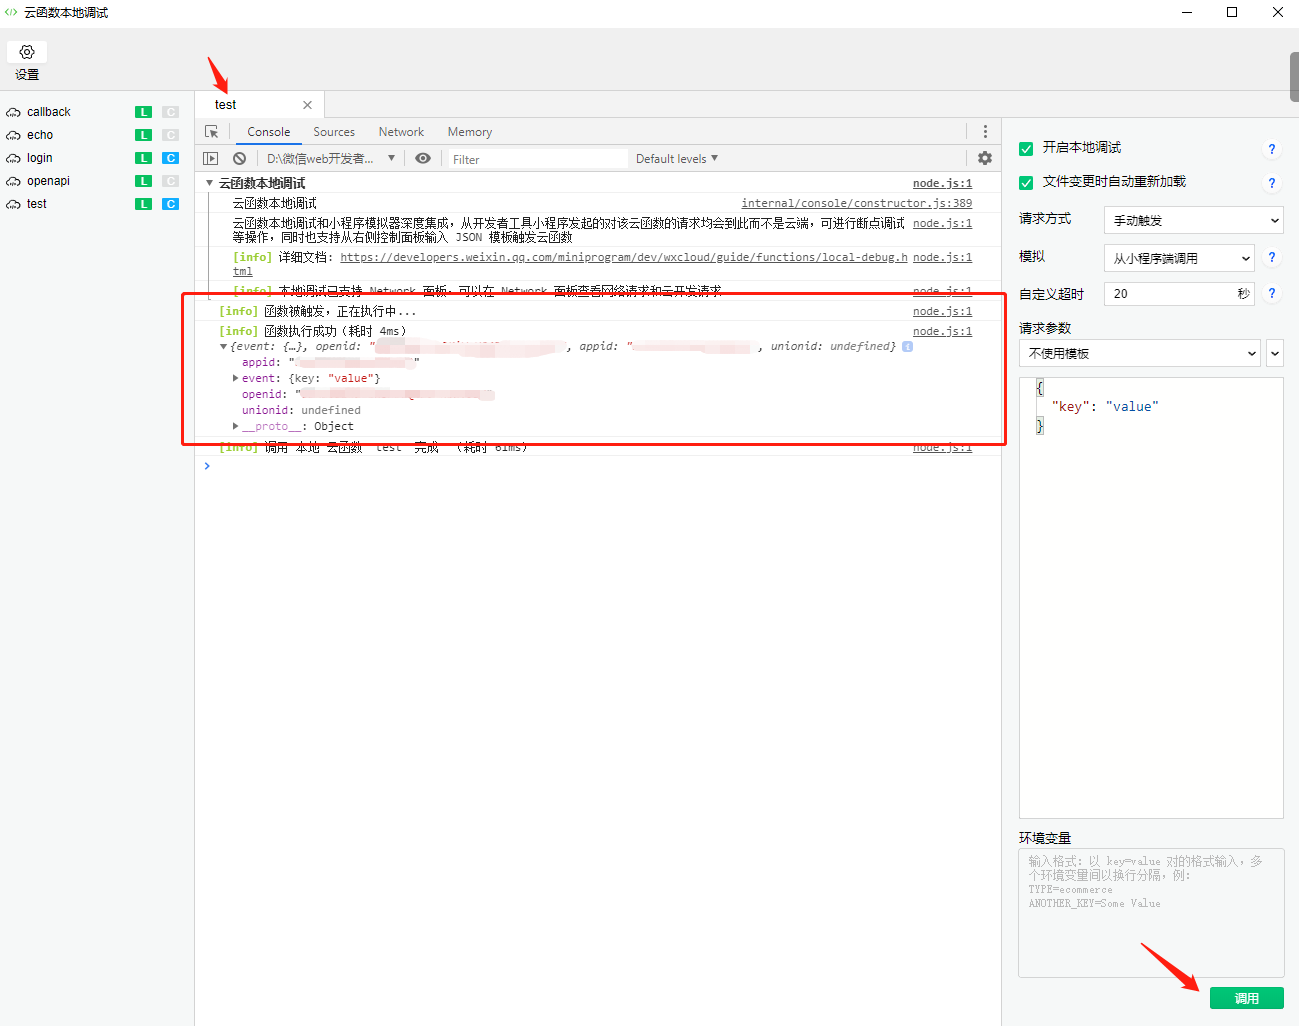The width and height of the screenshot is (1299, 1026).
Task: Switch to the Console tab
Action: click(x=269, y=132)
